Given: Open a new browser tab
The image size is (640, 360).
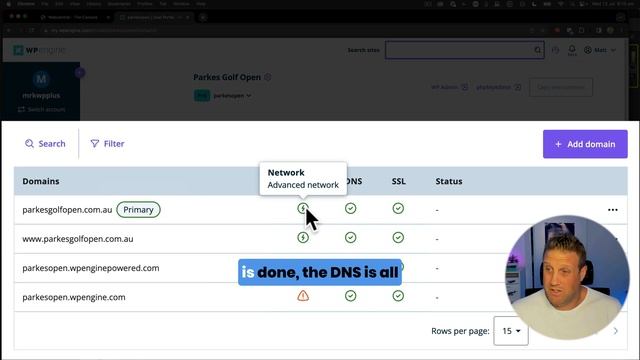Looking at the screenshot, I should pyautogui.click(x=203, y=18).
